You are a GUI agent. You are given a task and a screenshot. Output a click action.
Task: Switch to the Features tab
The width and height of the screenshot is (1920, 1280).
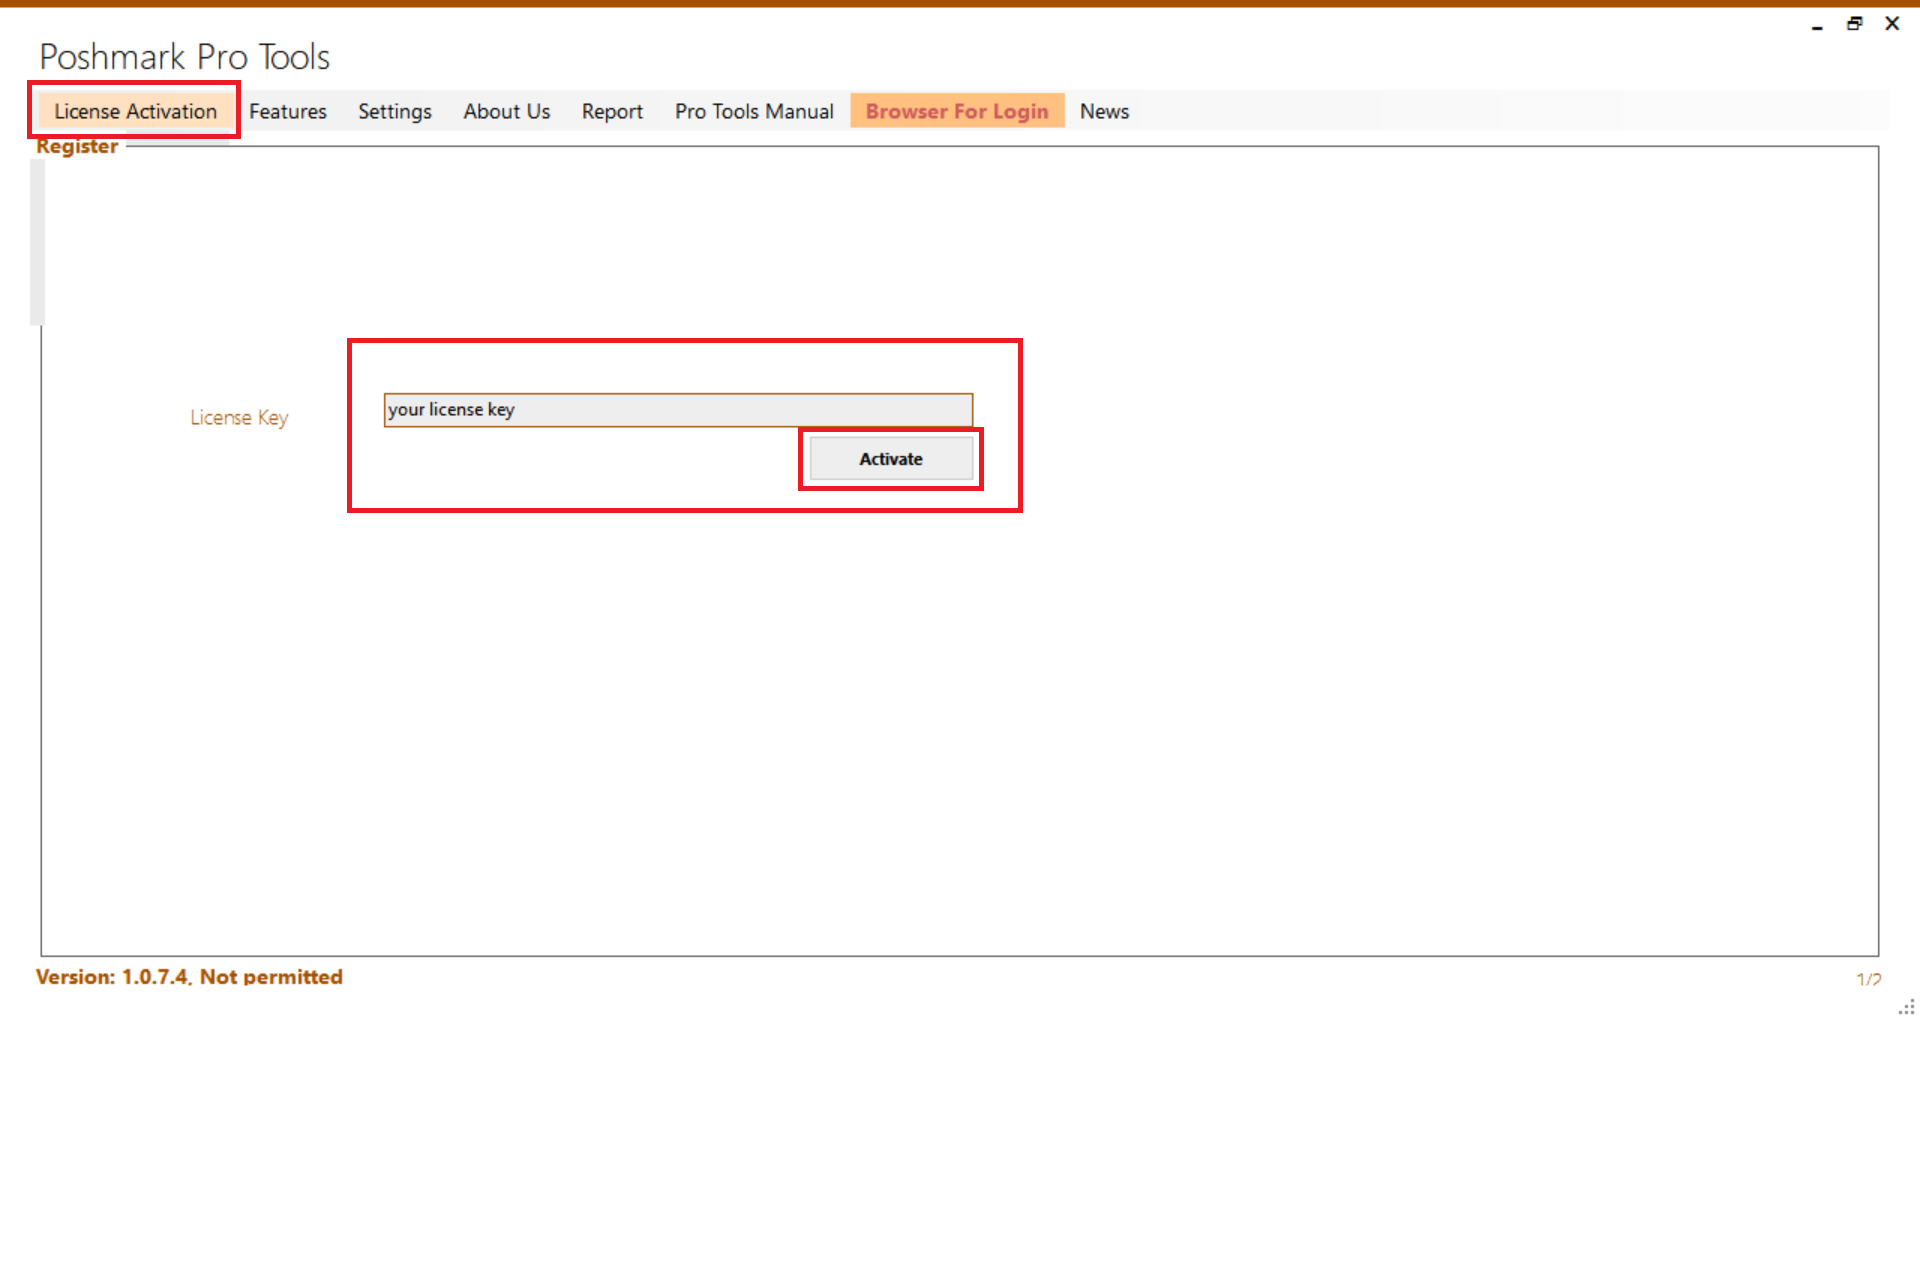pyautogui.click(x=288, y=111)
